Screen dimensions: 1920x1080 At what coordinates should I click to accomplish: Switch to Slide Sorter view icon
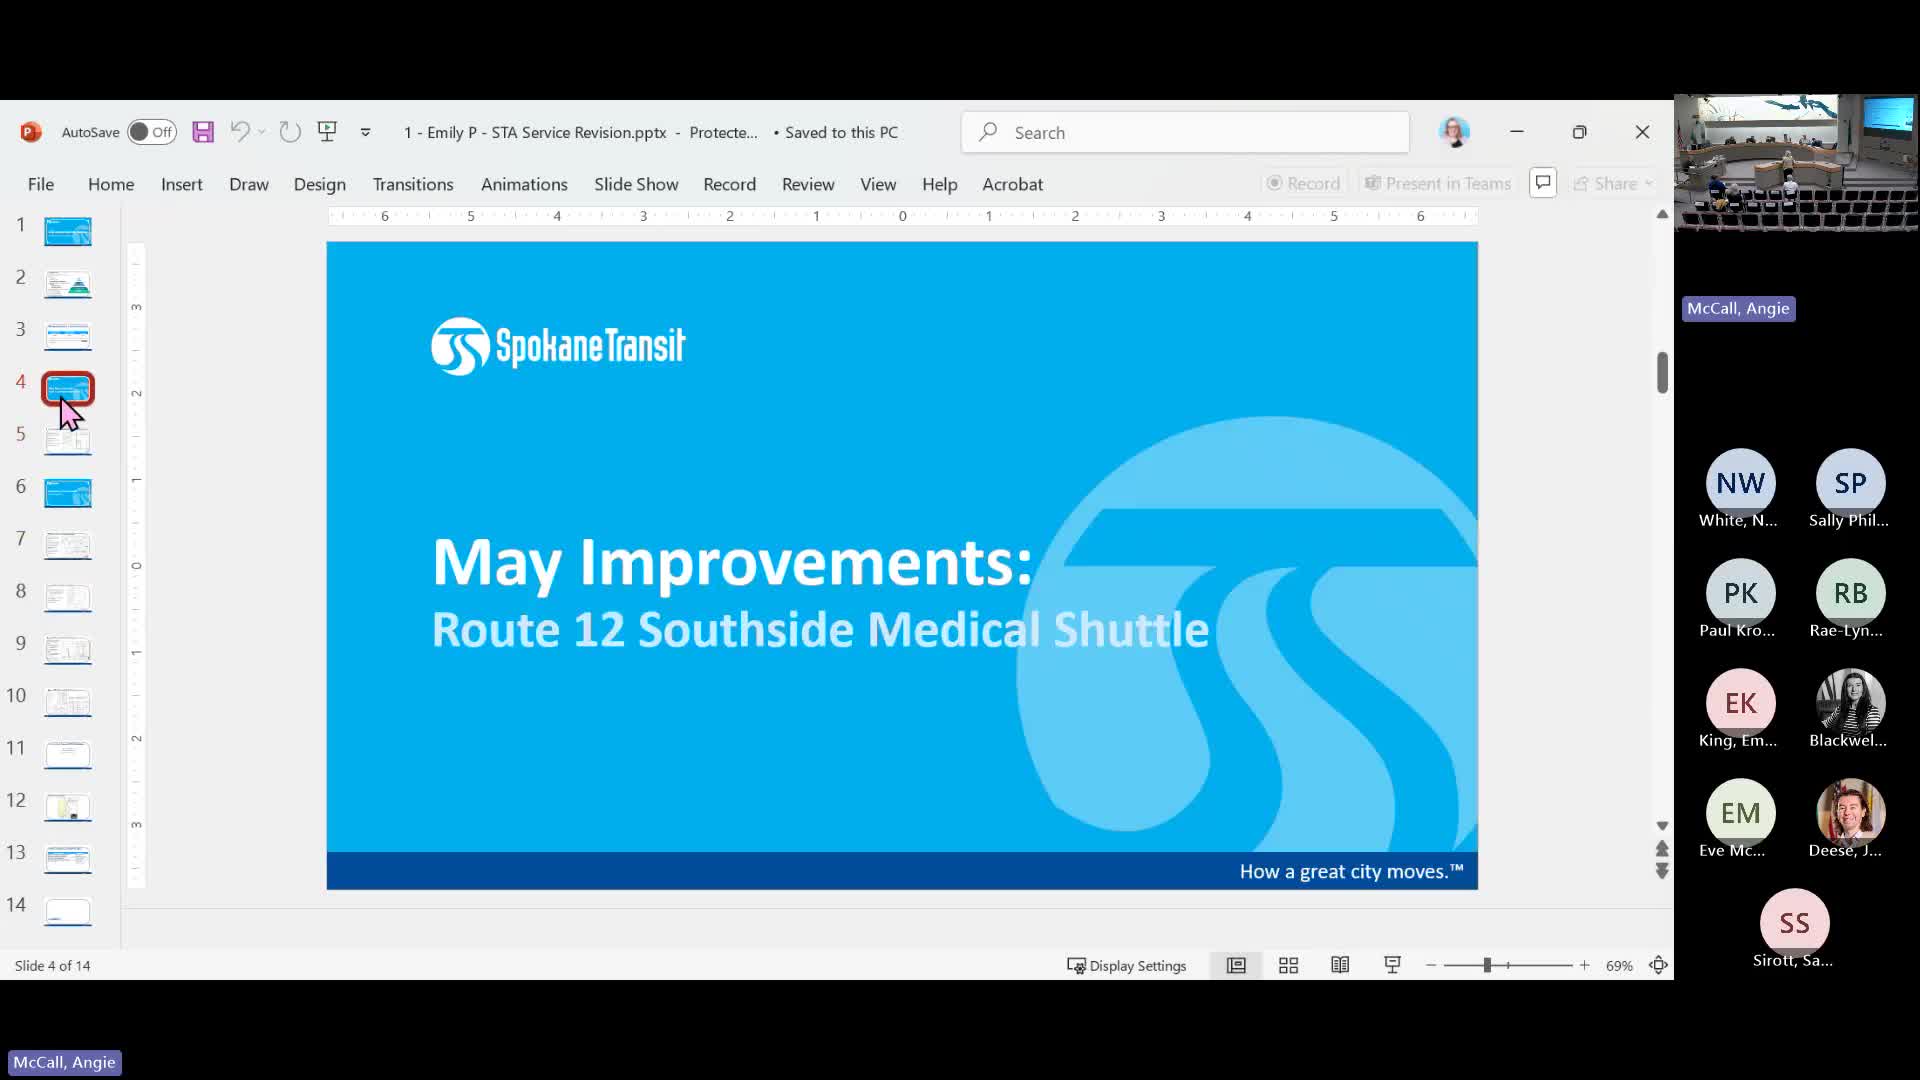pyautogui.click(x=1288, y=965)
